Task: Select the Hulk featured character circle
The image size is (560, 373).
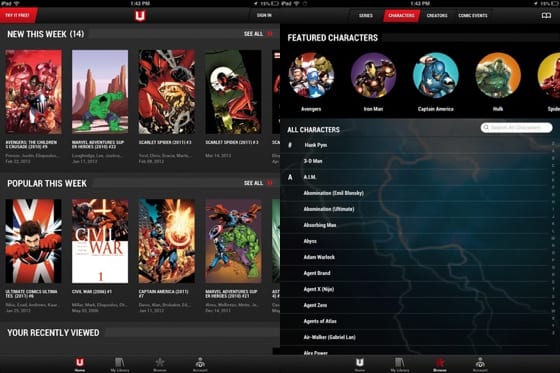Action: (498, 75)
